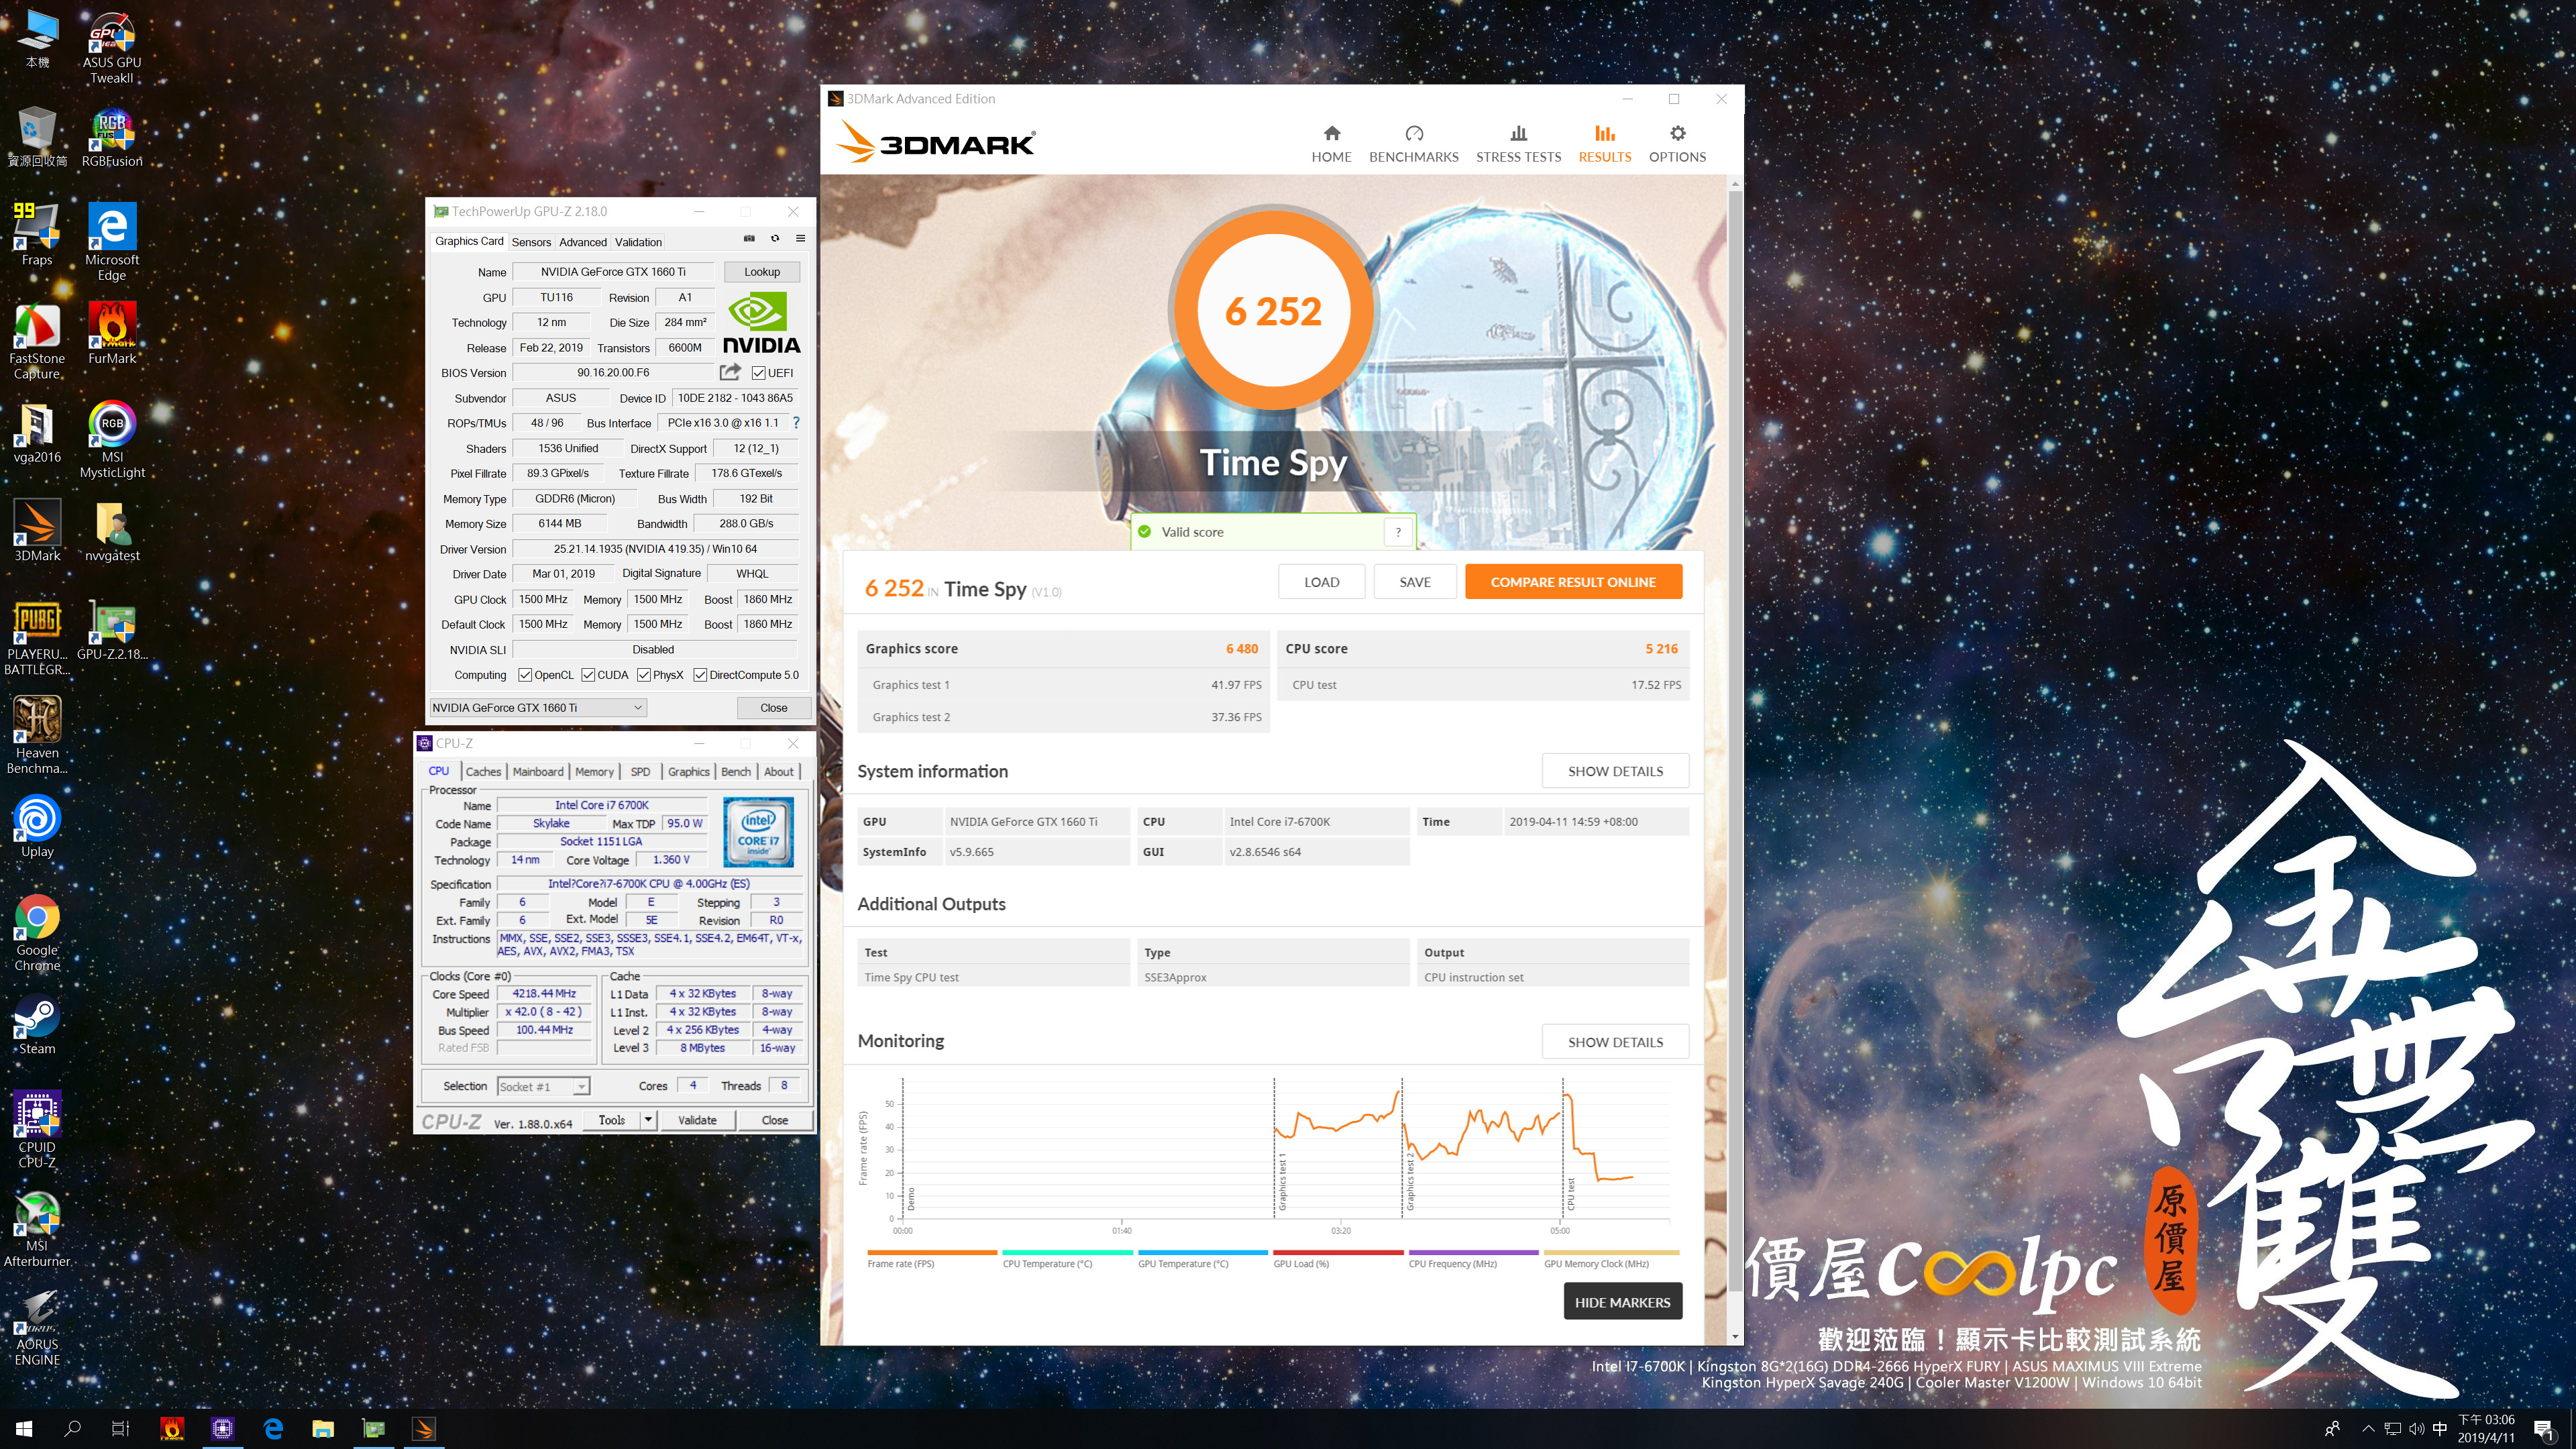This screenshot has height=1449, width=2576.
Task: Open the File Explorer taskbar icon
Action: click(x=322, y=1428)
